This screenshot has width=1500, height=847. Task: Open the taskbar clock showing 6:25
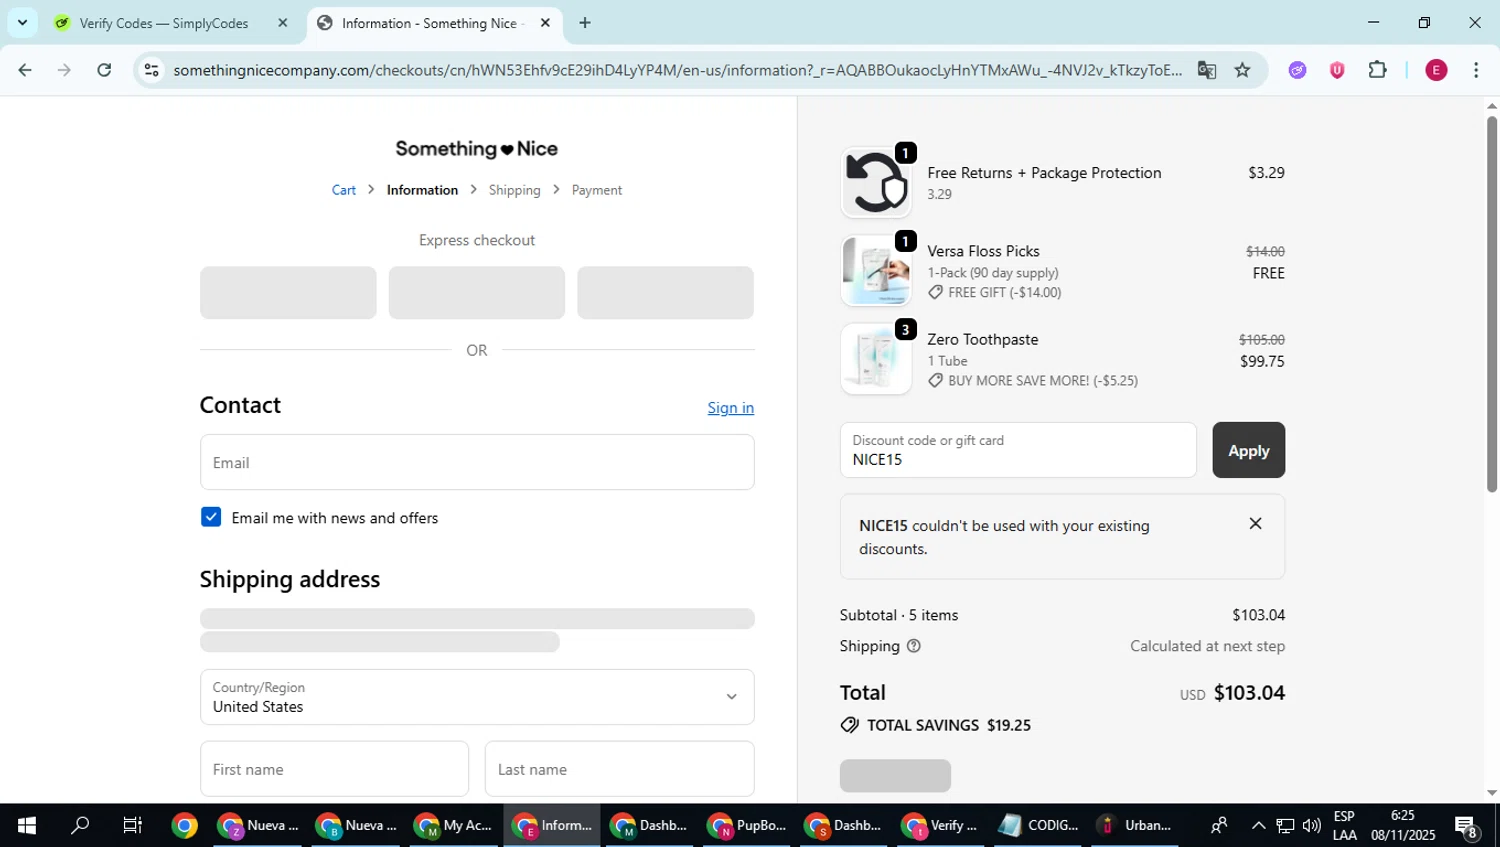tap(1403, 825)
